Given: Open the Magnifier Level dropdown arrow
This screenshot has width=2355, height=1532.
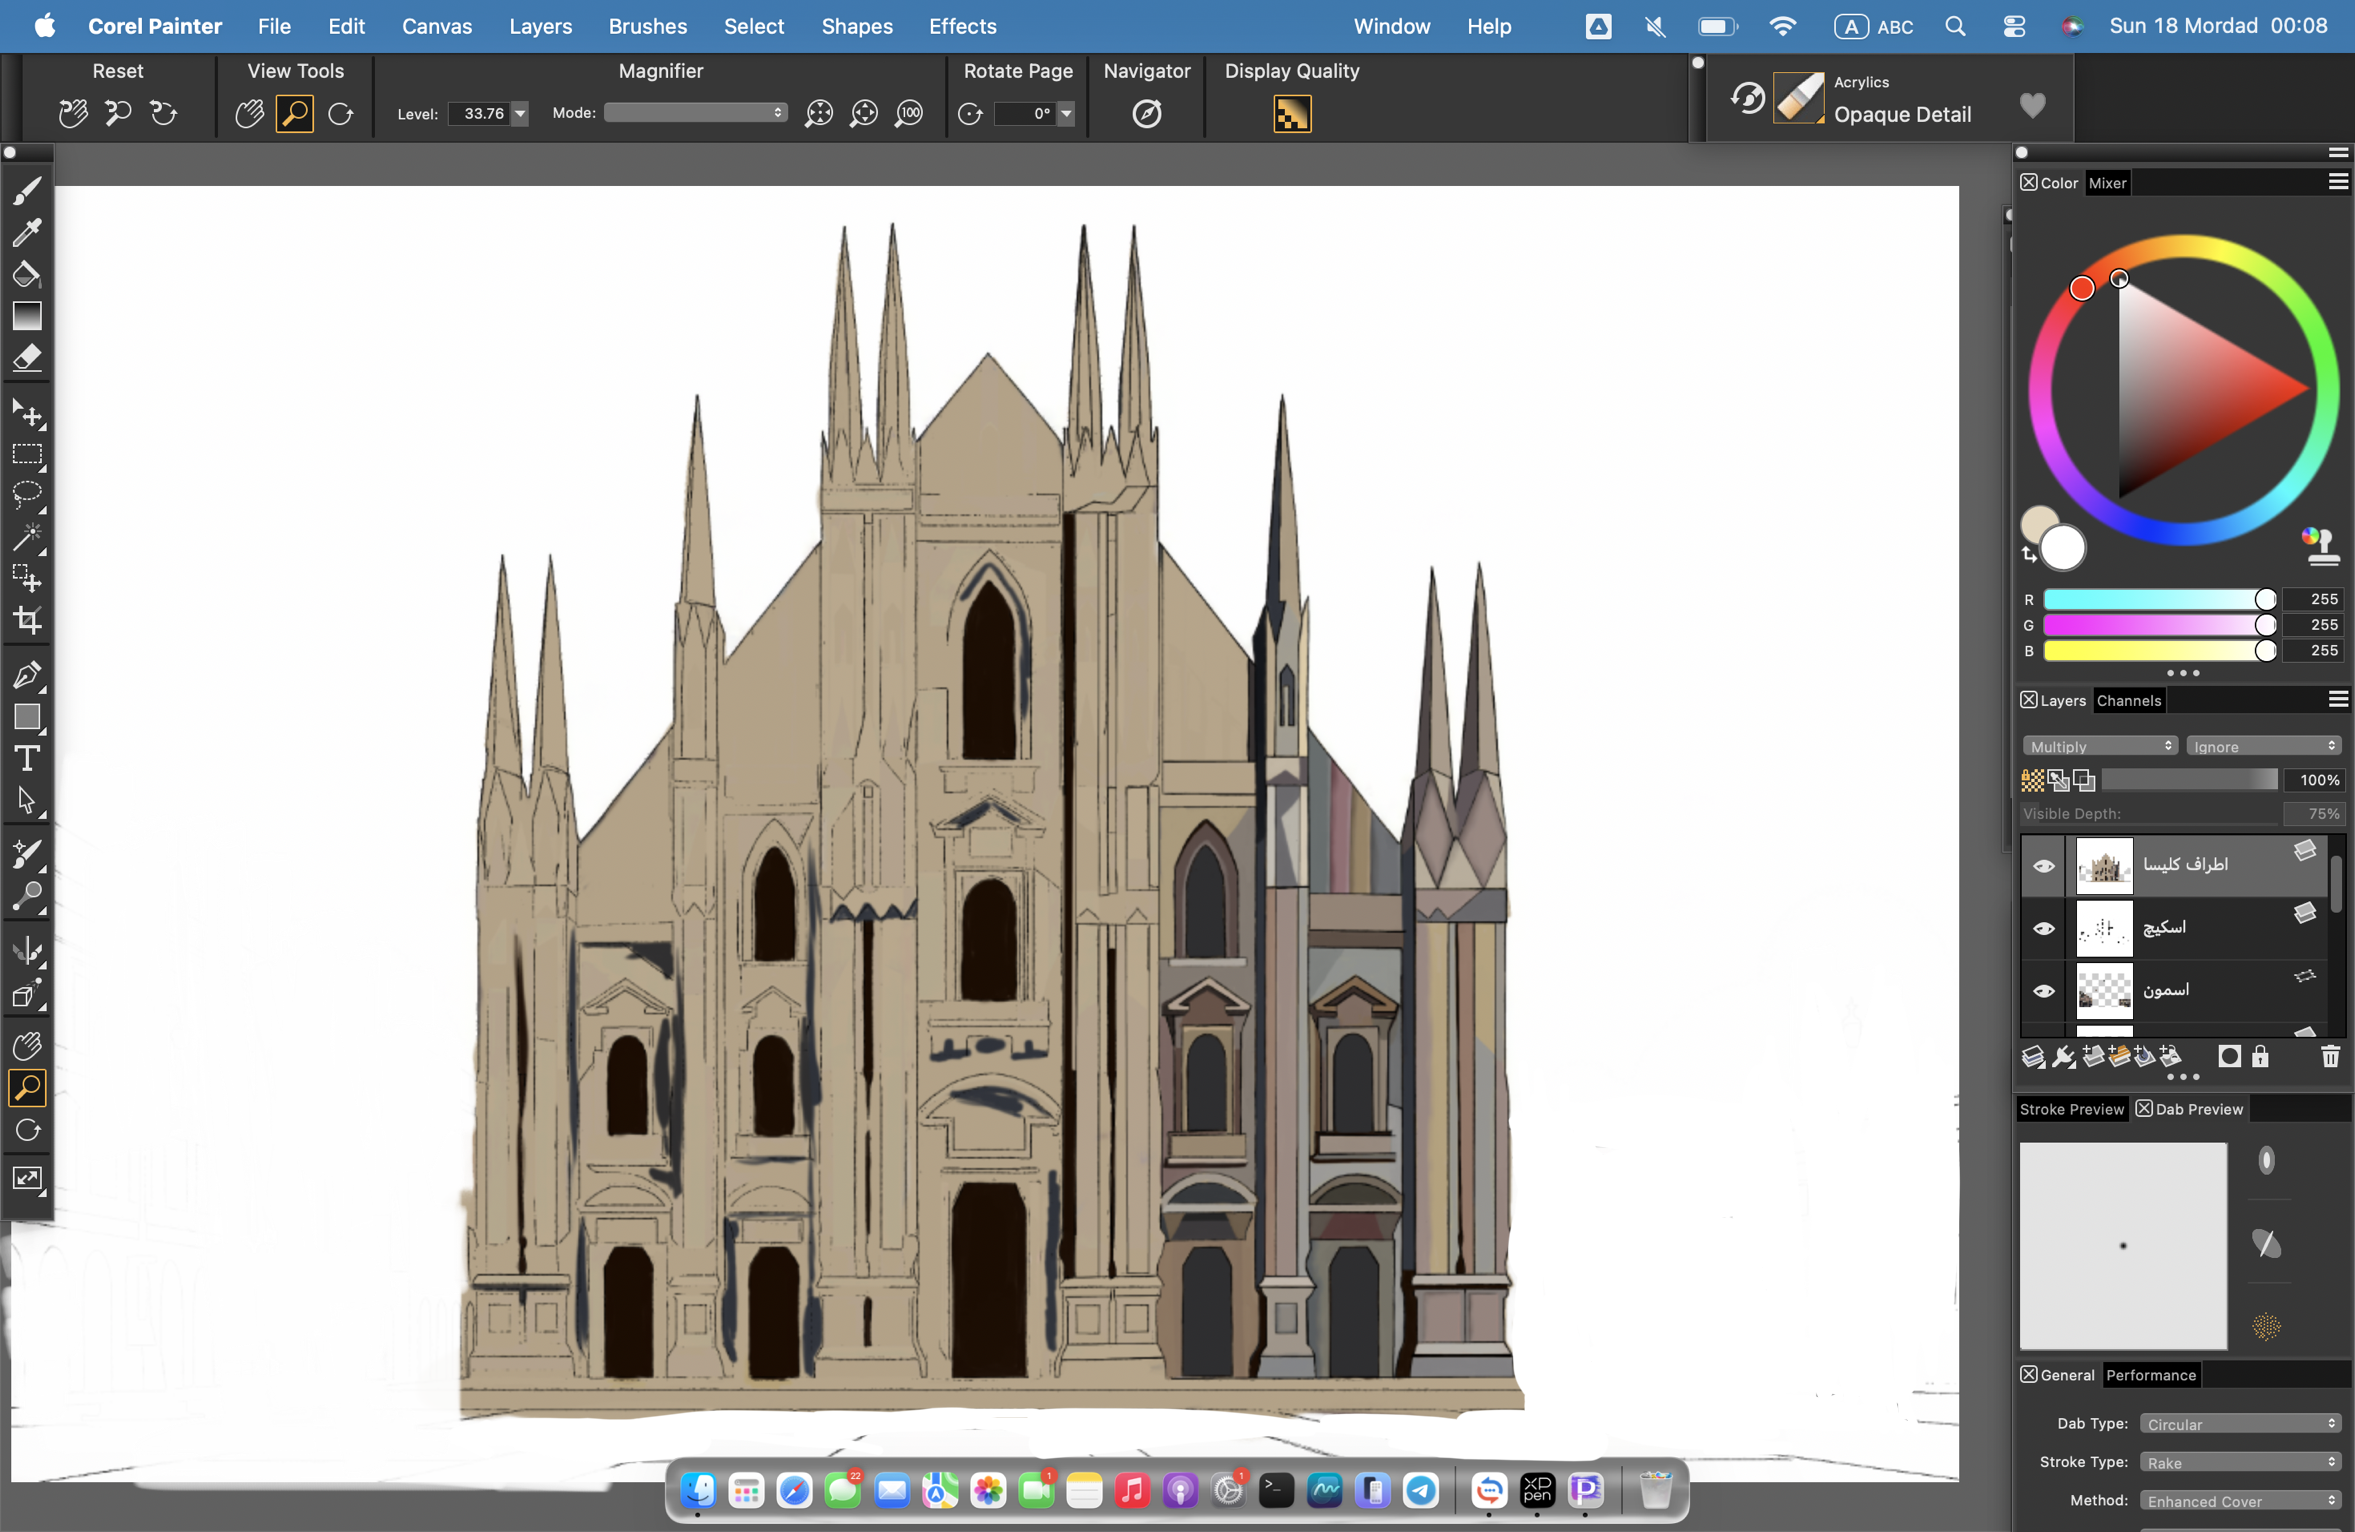Looking at the screenshot, I should [520, 114].
